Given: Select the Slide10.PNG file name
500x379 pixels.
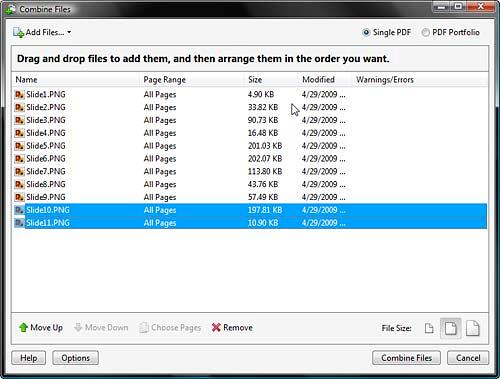Looking at the screenshot, I should tap(48, 210).
